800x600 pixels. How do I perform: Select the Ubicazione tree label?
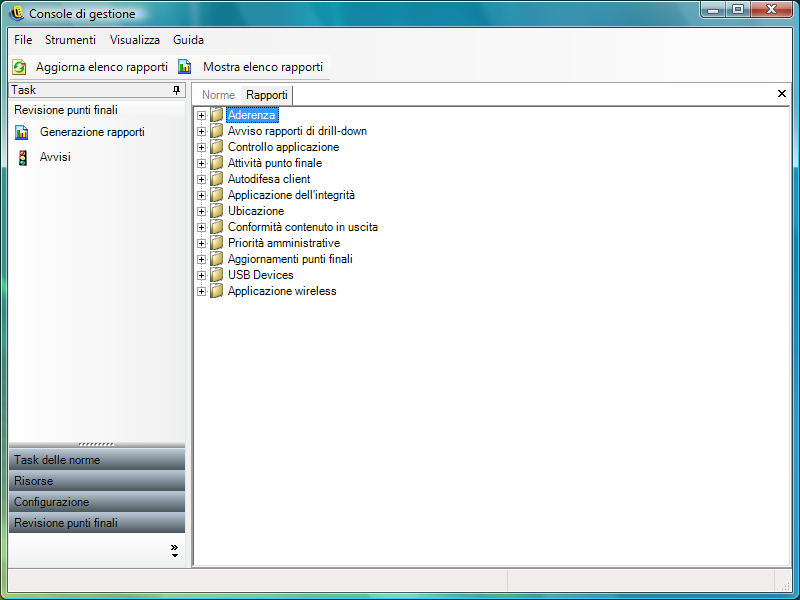pyautogui.click(x=256, y=211)
